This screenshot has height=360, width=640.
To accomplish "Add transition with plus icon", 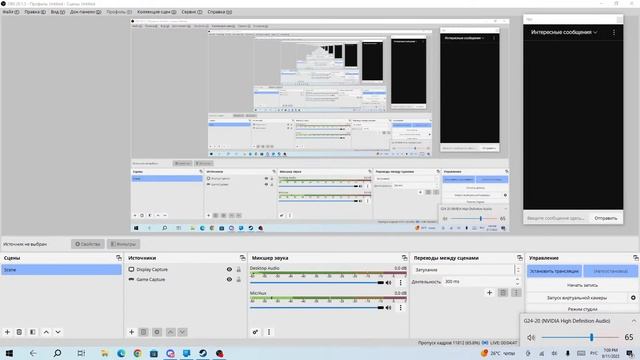I will [x=489, y=292].
